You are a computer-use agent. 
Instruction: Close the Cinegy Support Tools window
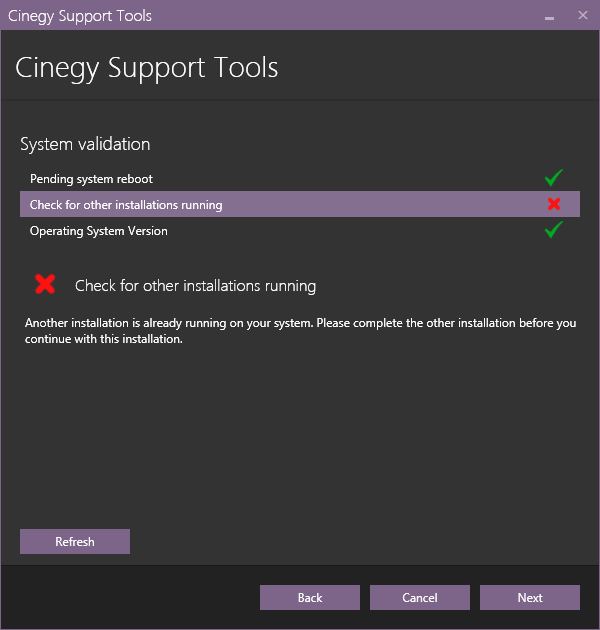[x=583, y=15]
